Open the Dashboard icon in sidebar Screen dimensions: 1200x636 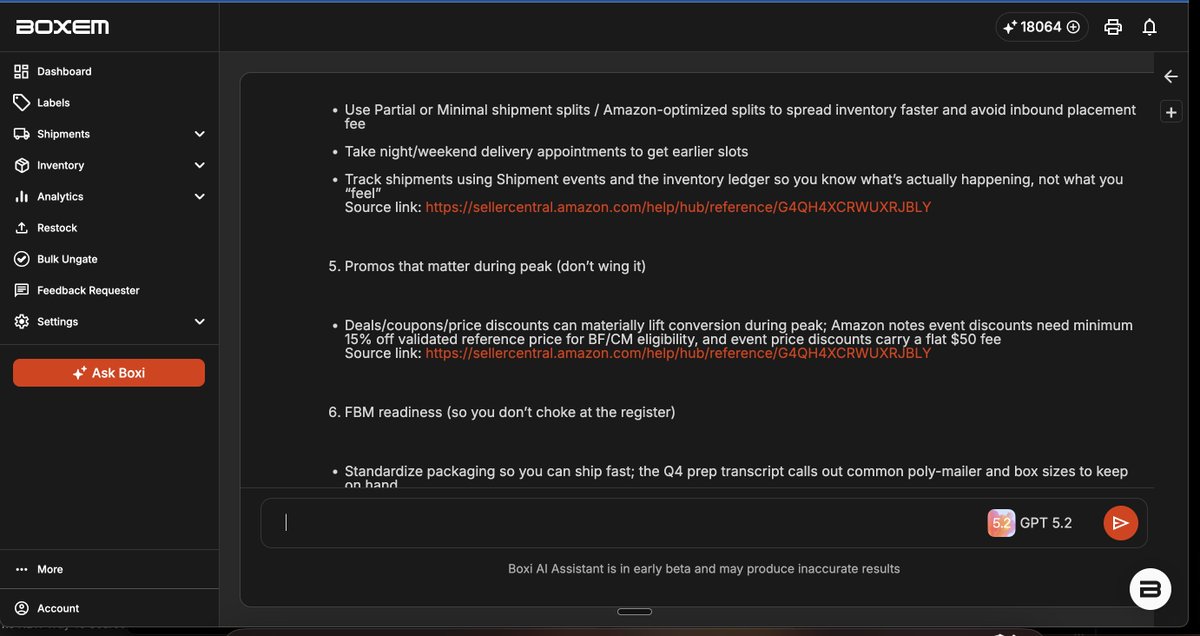(x=21, y=71)
